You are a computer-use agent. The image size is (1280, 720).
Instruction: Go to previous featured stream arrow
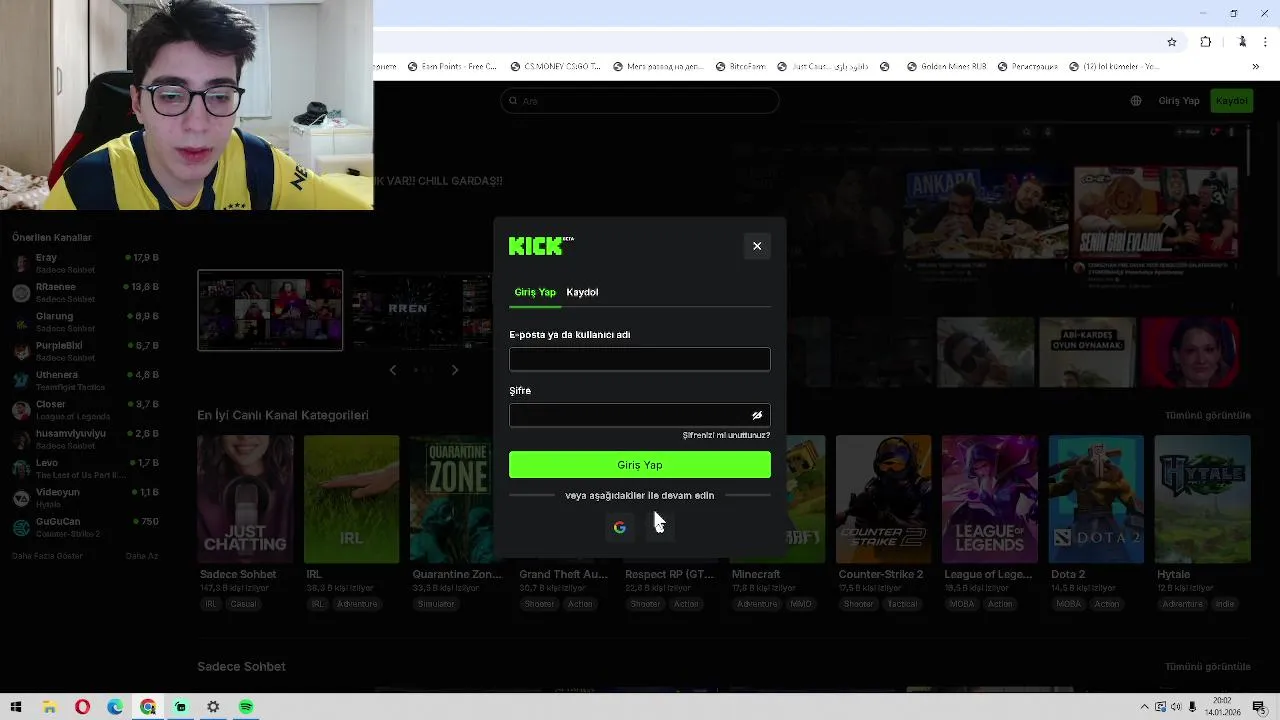click(x=393, y=370)
